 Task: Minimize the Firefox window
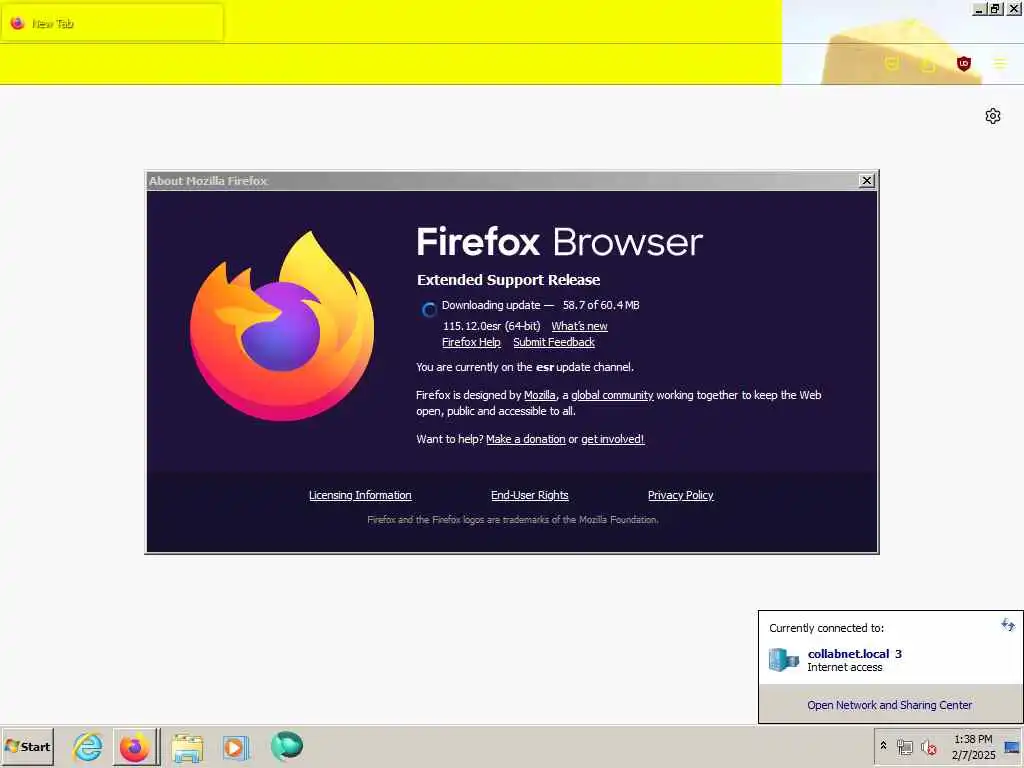click(x=978, y=9)
